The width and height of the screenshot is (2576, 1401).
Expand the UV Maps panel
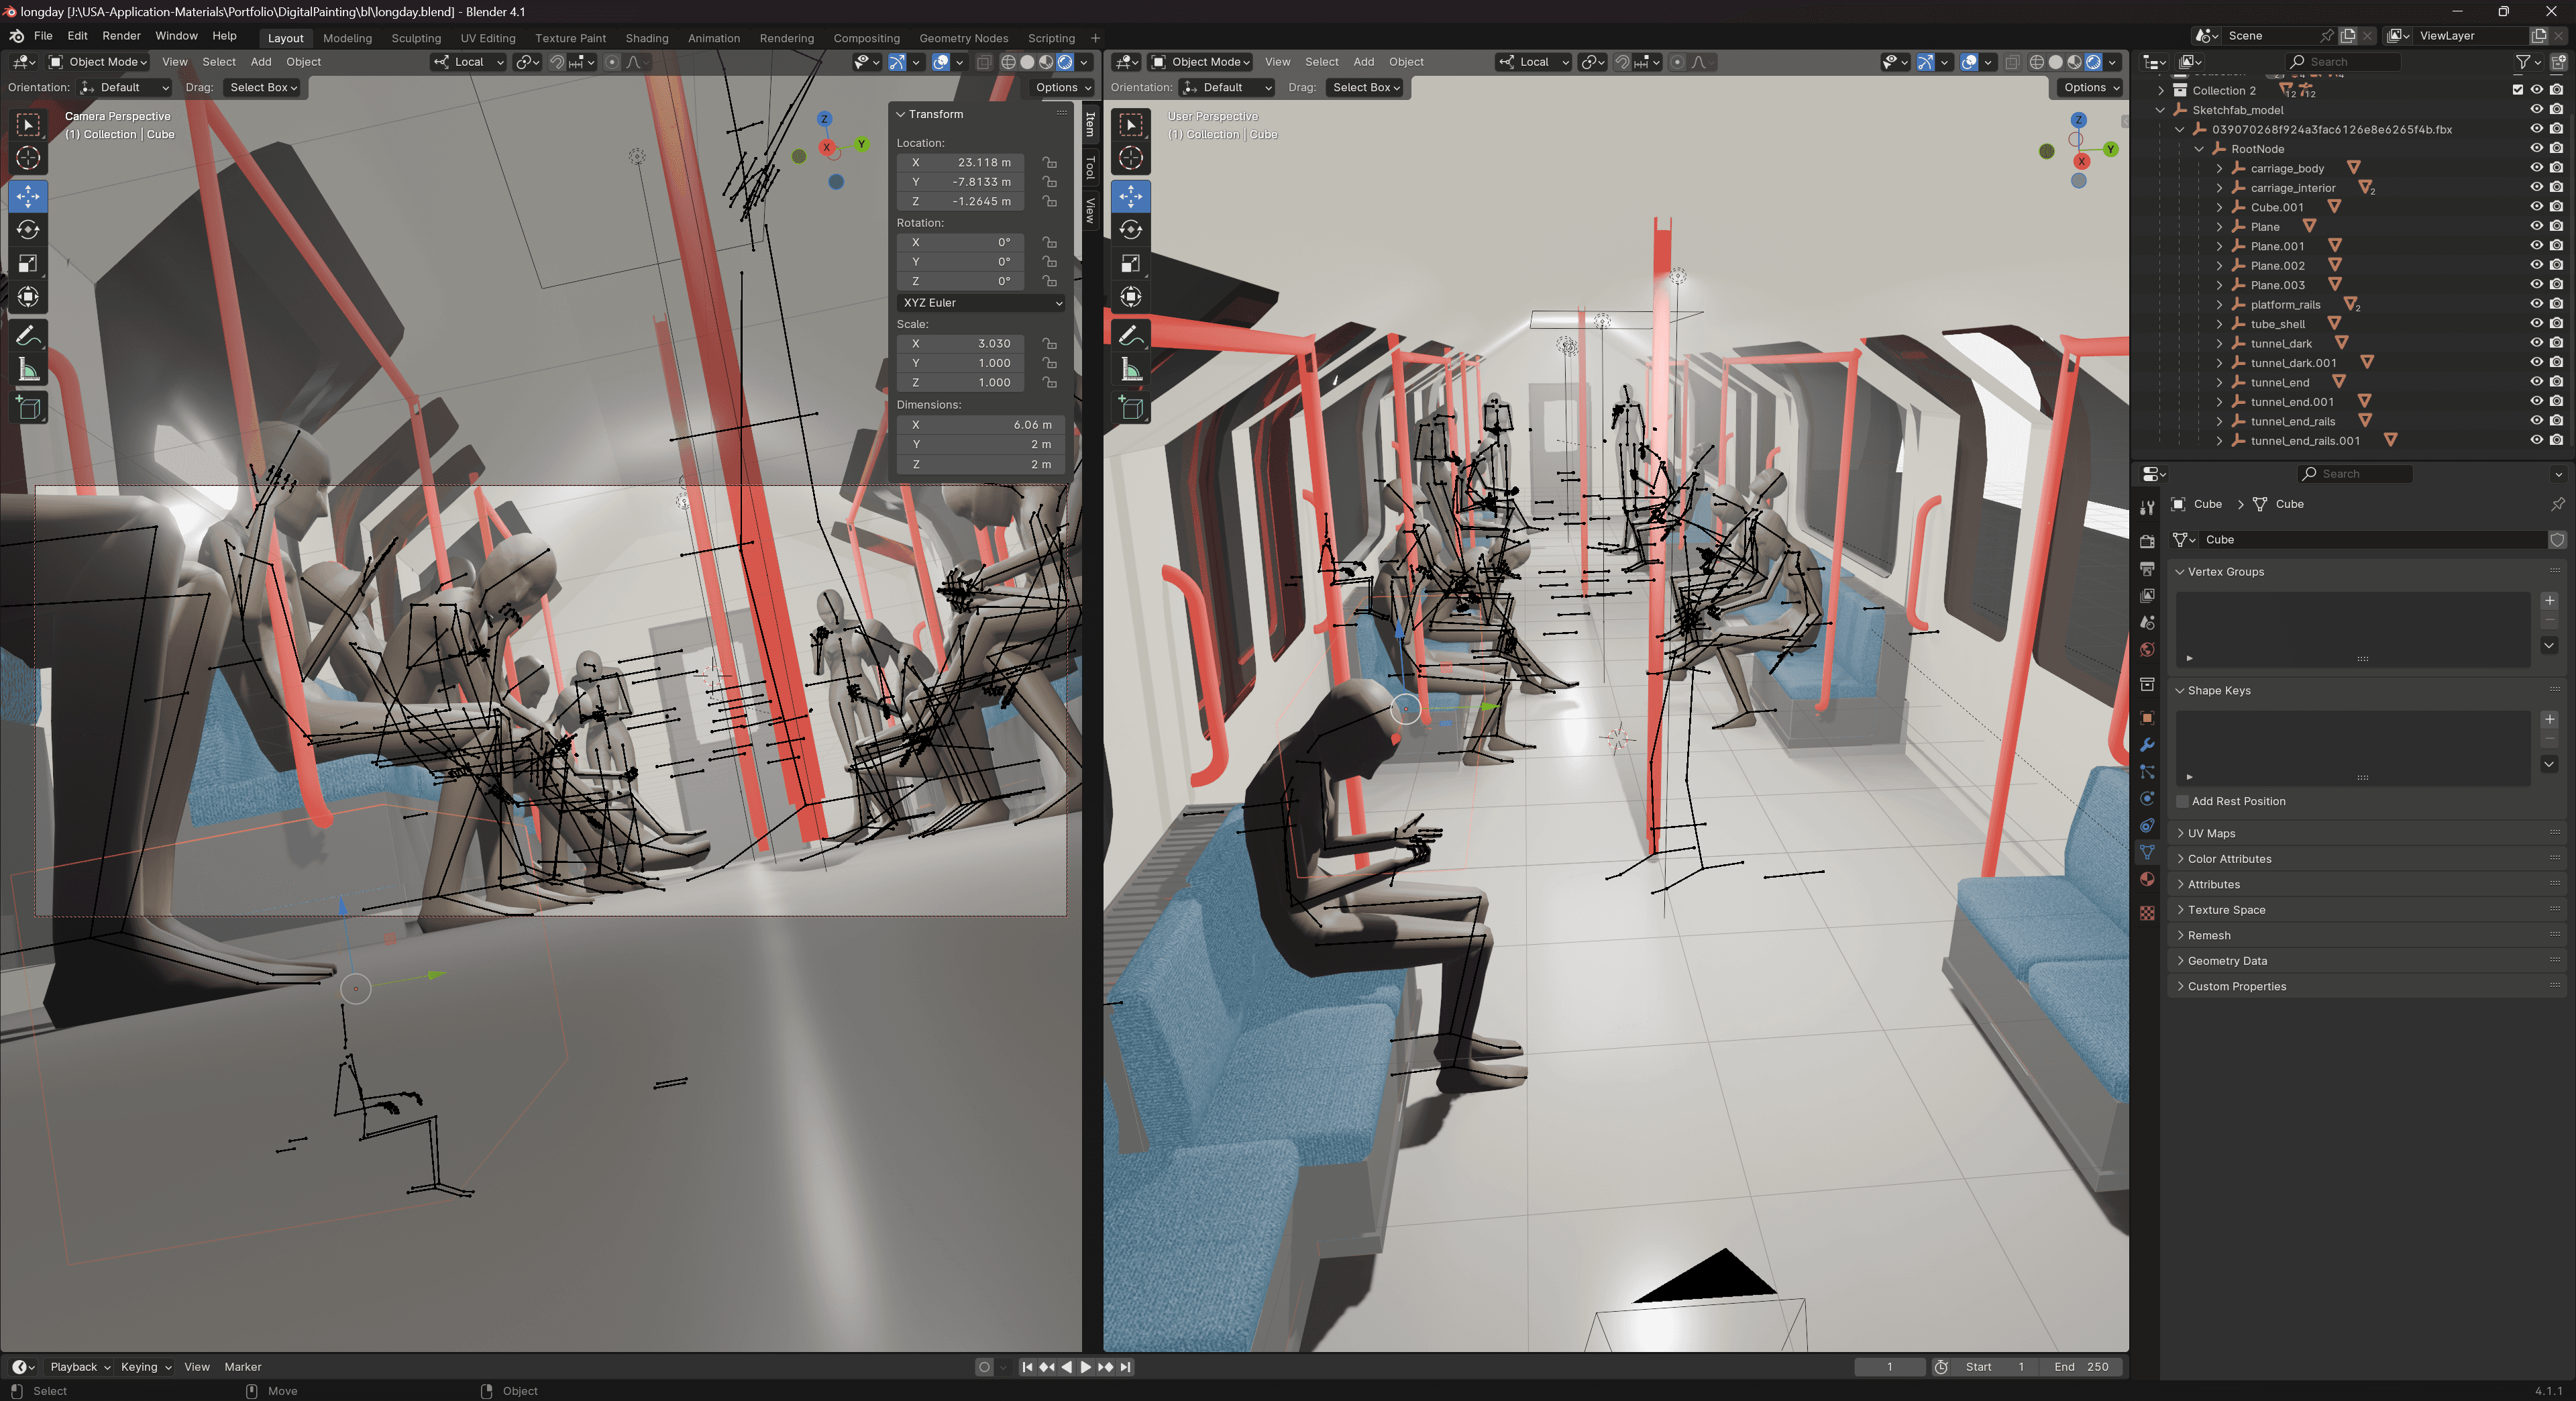tap(2211, 833)
